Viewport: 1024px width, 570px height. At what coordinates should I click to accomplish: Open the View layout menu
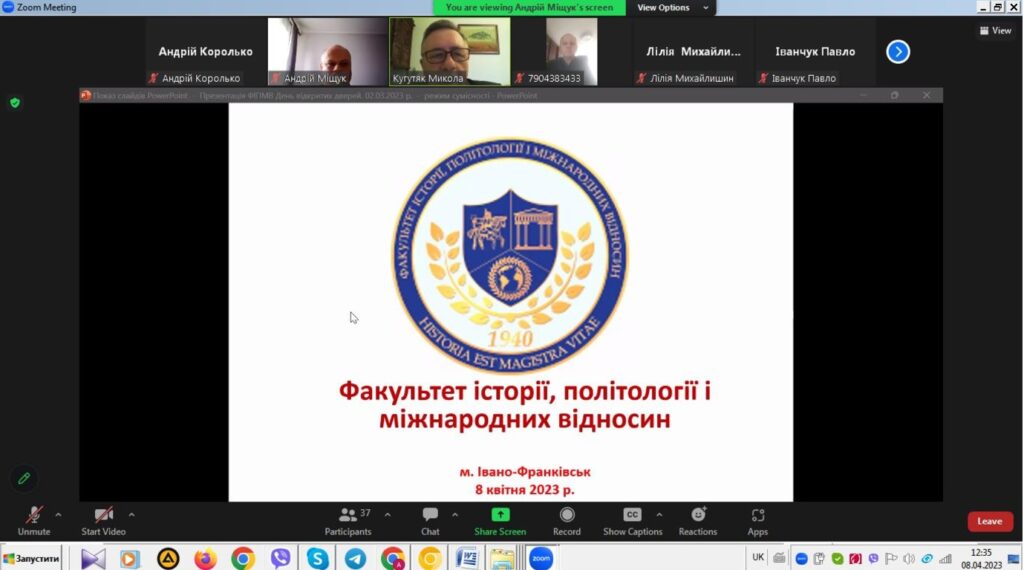[x=995, y=31]
